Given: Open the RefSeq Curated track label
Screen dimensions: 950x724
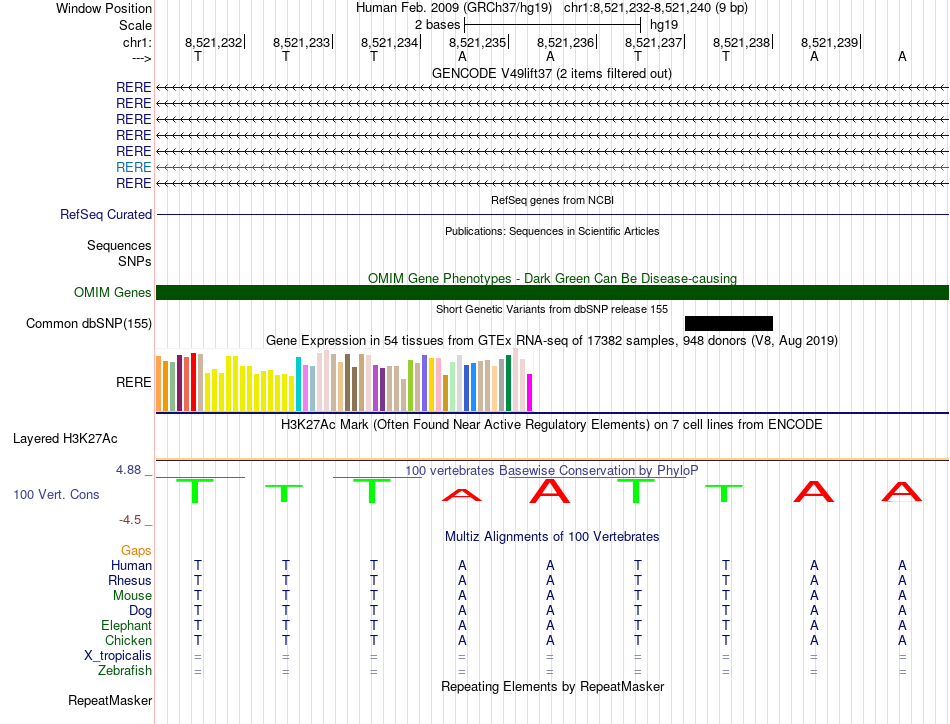Looking at the screenshot, I should click(106, 214).
